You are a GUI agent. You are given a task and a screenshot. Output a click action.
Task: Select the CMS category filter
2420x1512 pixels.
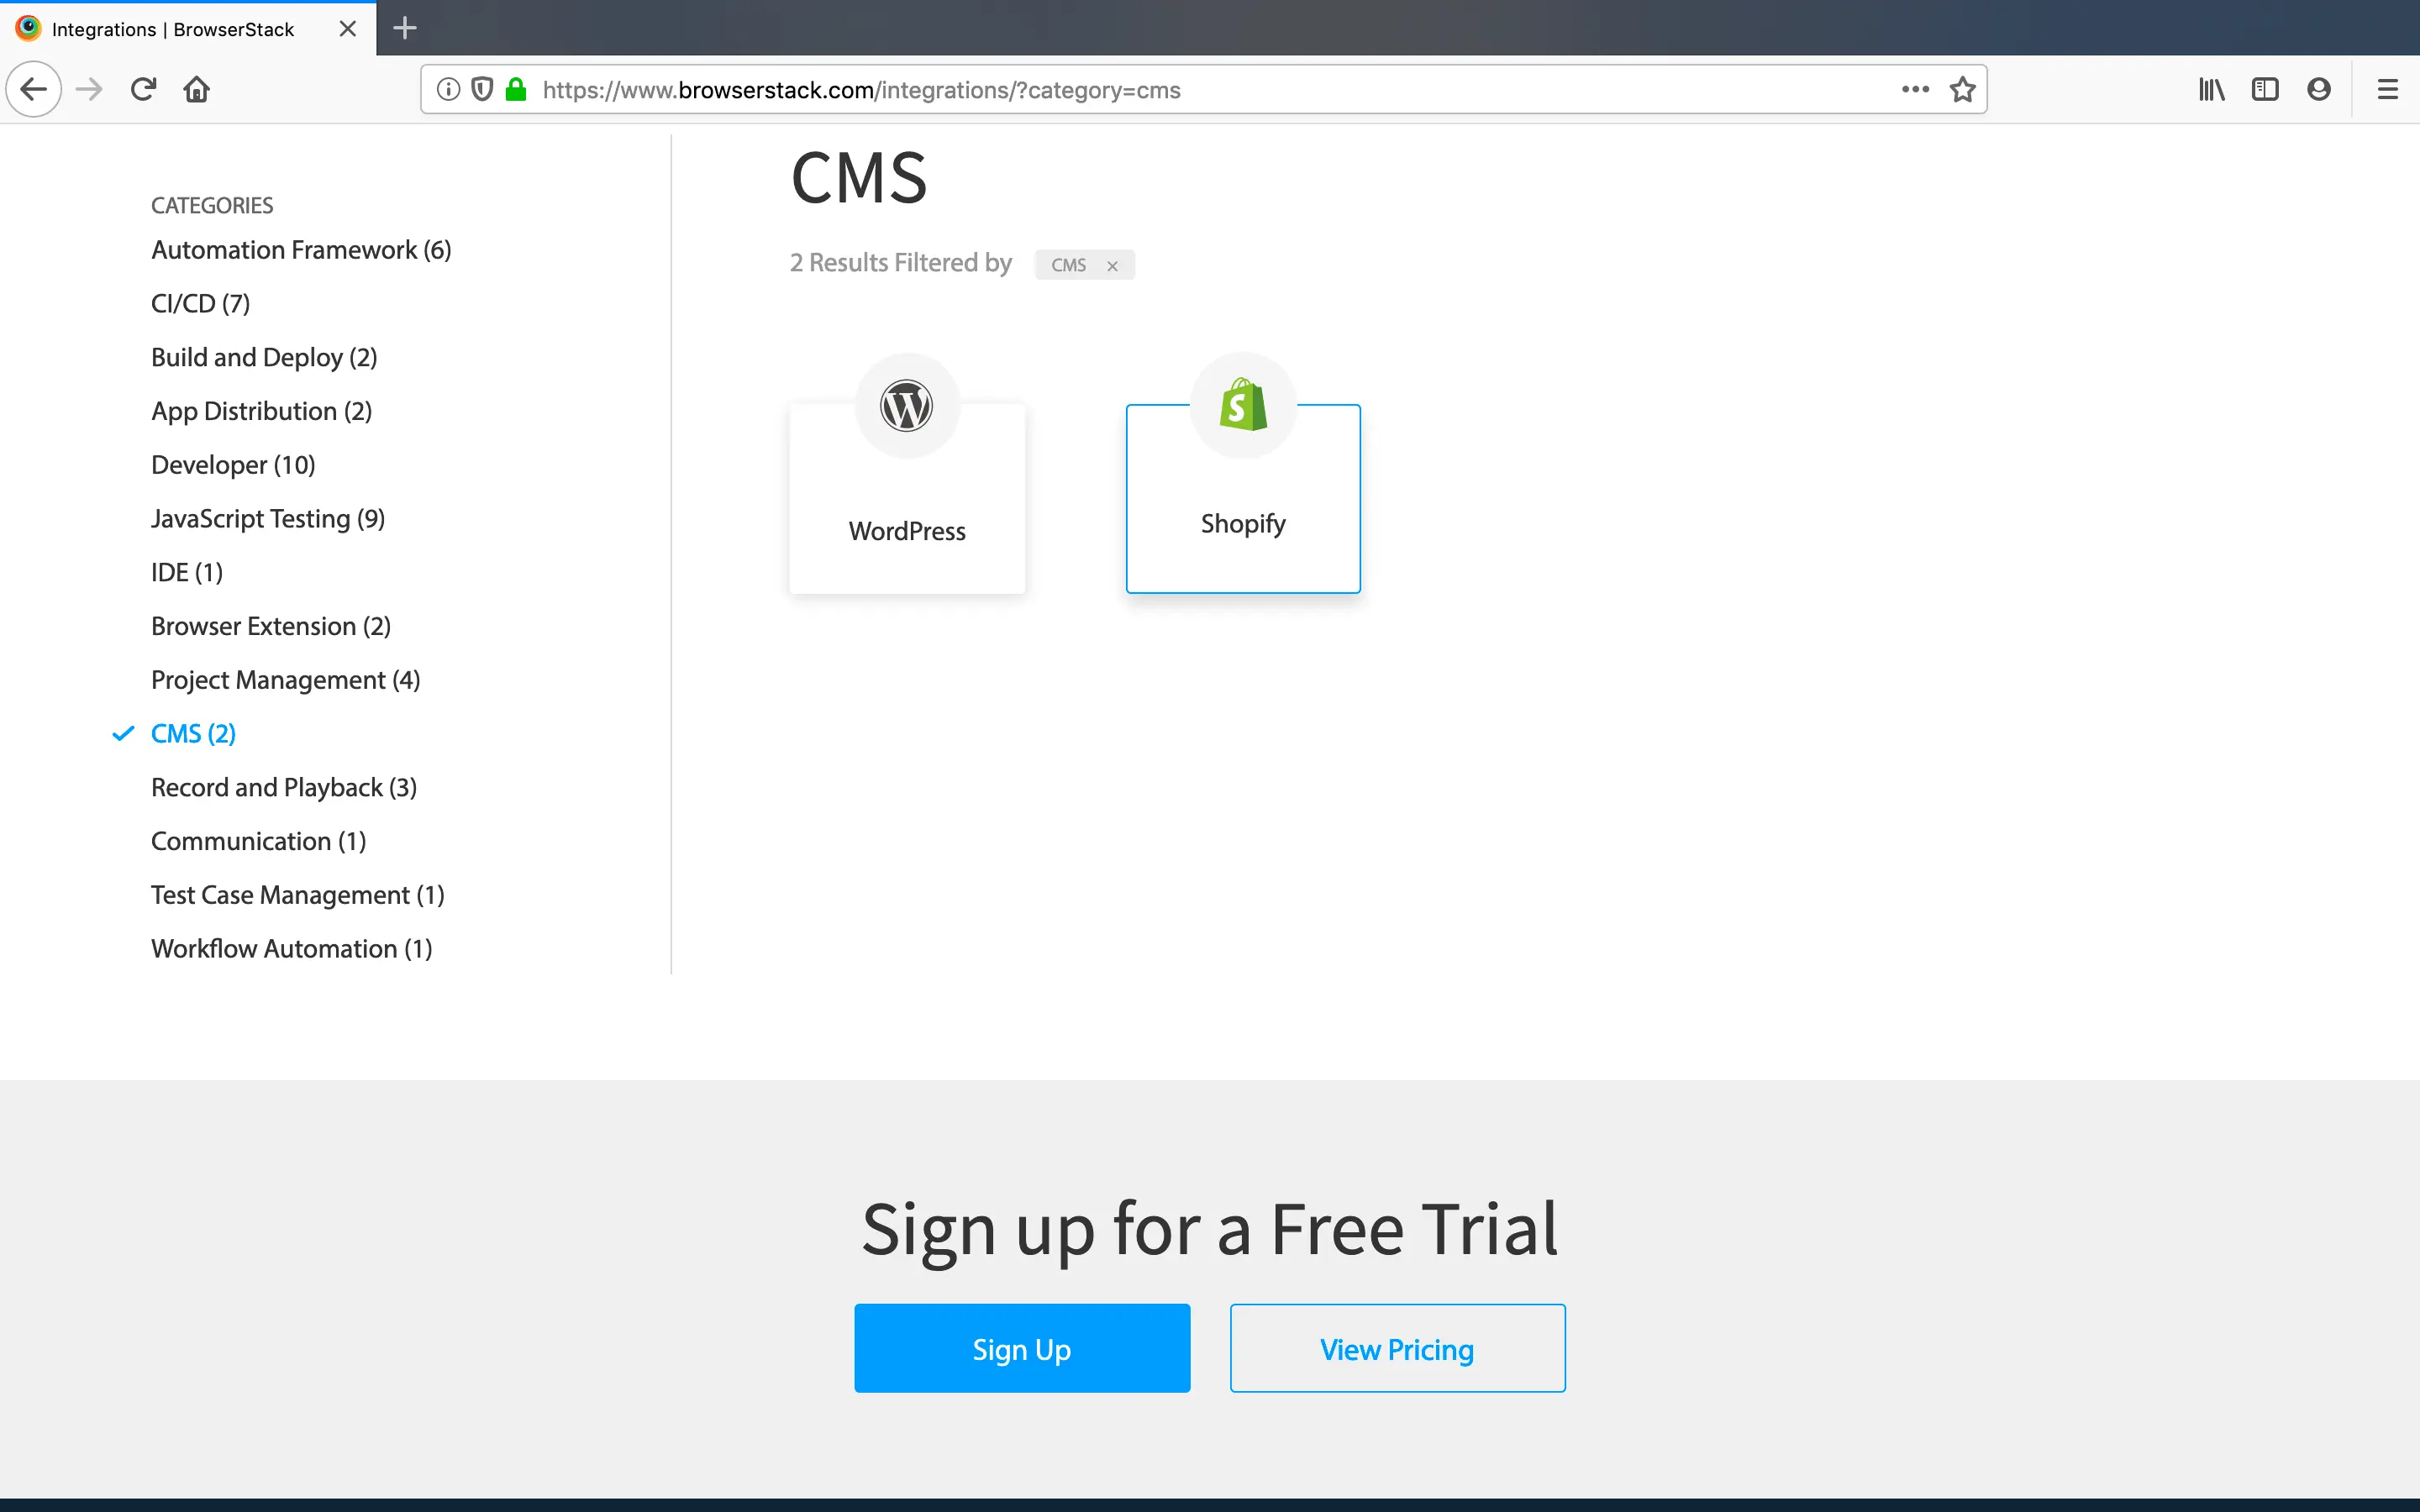pyautogui.click(x=193, y=732)
